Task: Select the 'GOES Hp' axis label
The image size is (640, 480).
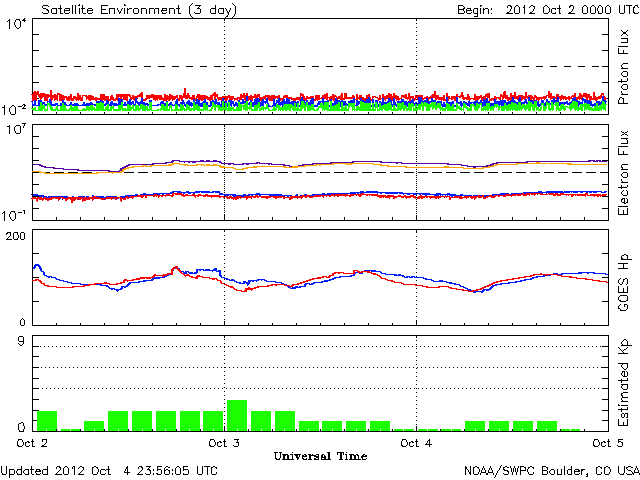Action: point(623,283)
